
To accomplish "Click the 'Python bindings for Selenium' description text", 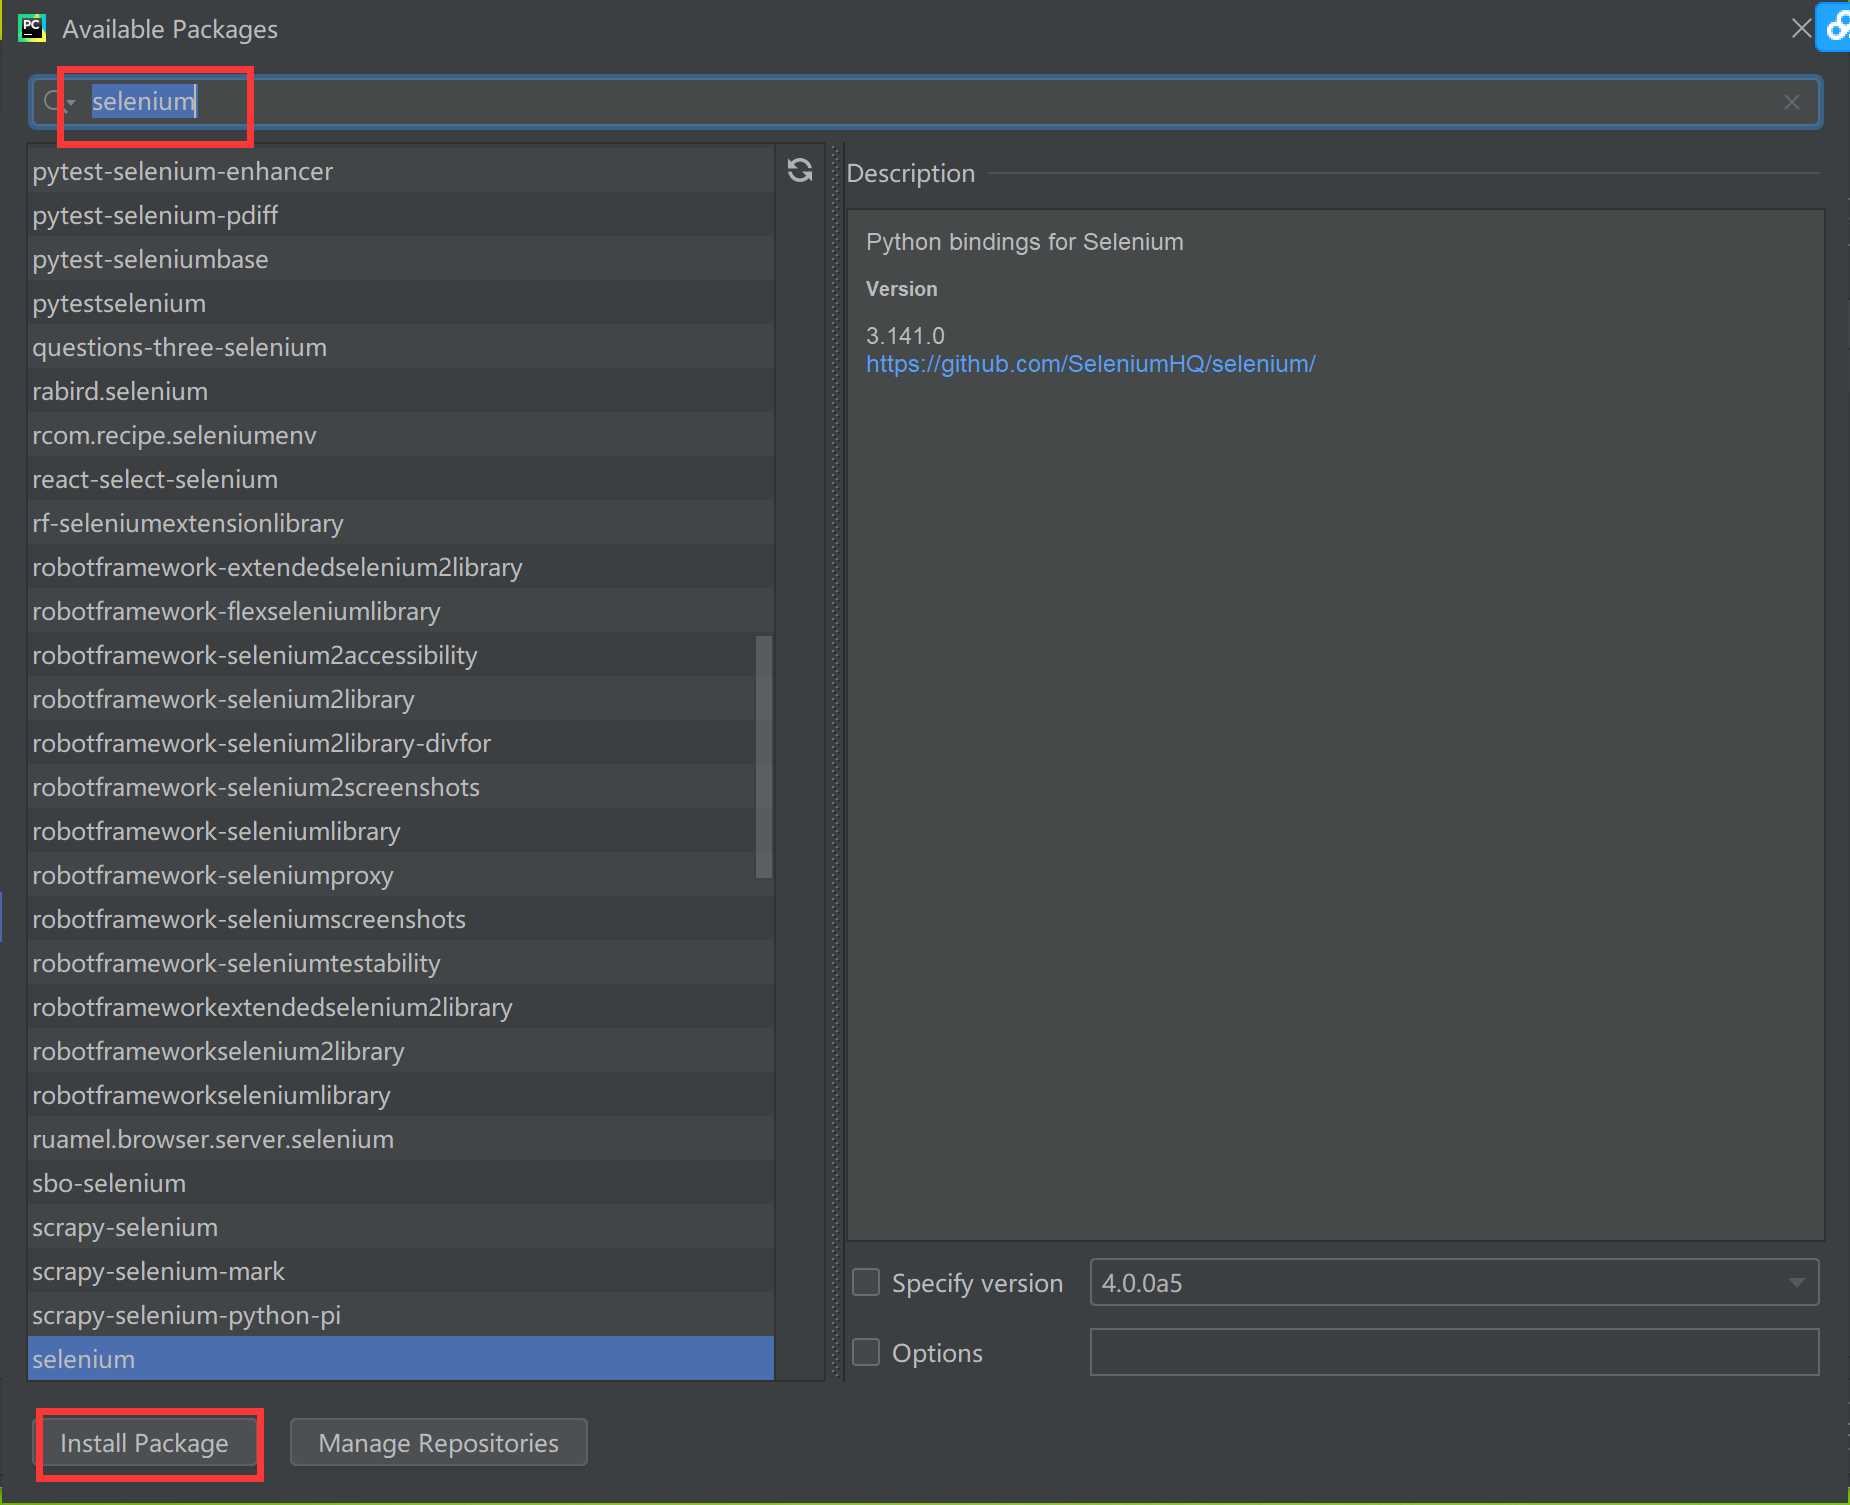I will click(1025, 242).
